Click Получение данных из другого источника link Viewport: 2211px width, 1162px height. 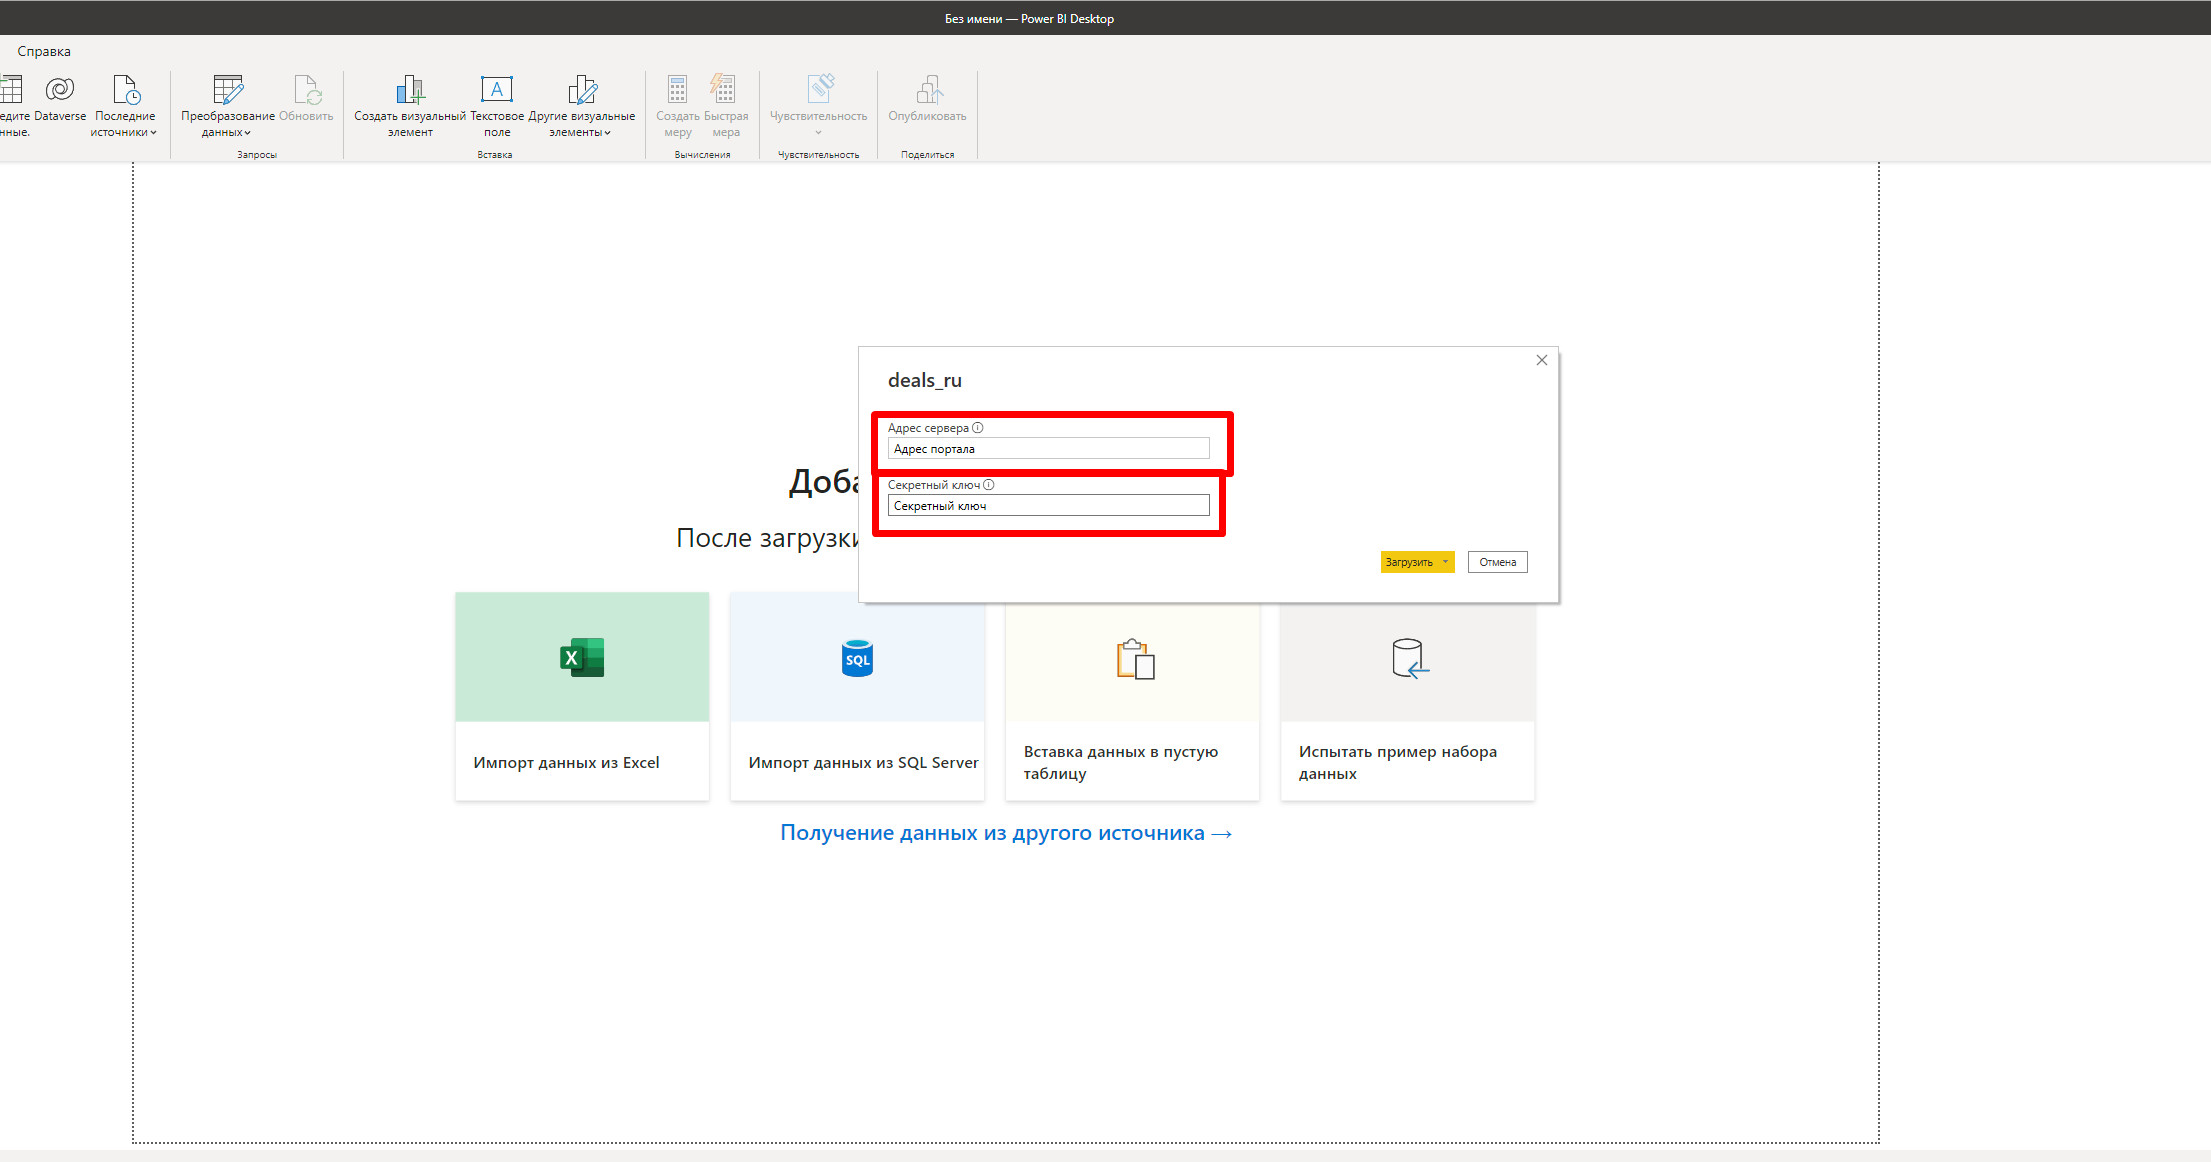pyautogui.click(x=1005, y=833)
